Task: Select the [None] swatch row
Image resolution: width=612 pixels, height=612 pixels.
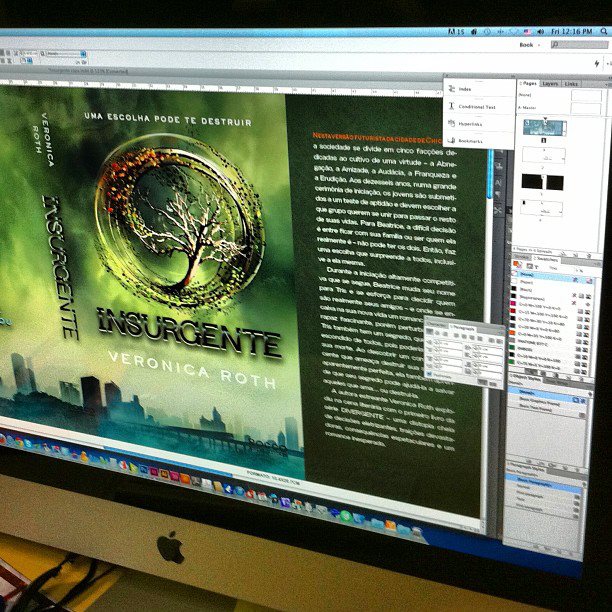Action: click(553, 277)
